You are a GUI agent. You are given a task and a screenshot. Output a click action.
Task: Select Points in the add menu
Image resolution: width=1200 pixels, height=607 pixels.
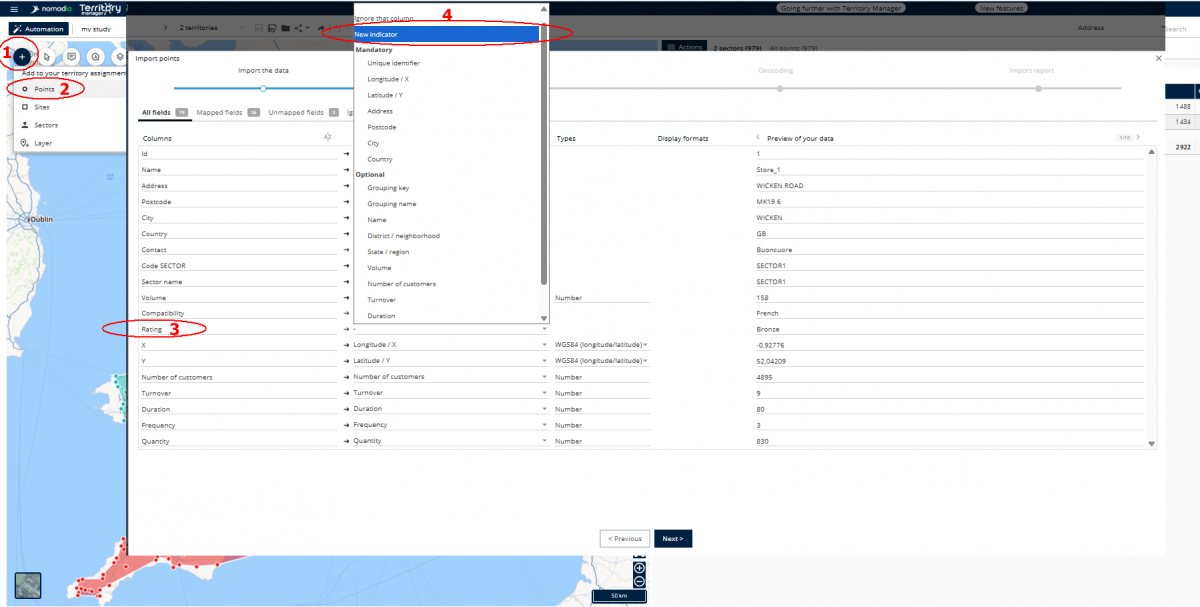[x=44, y=89]
